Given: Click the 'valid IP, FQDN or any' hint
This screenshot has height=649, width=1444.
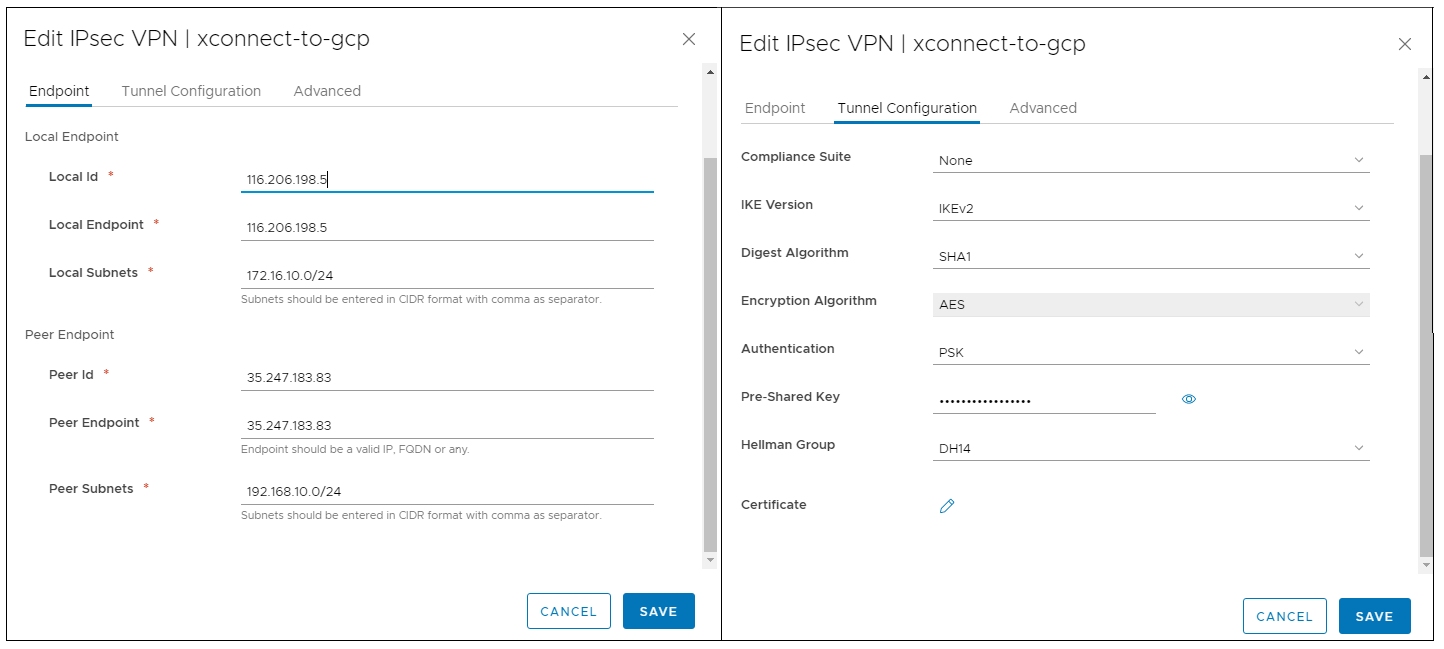Looking at the screenshot, I should [x=355, y=449].
